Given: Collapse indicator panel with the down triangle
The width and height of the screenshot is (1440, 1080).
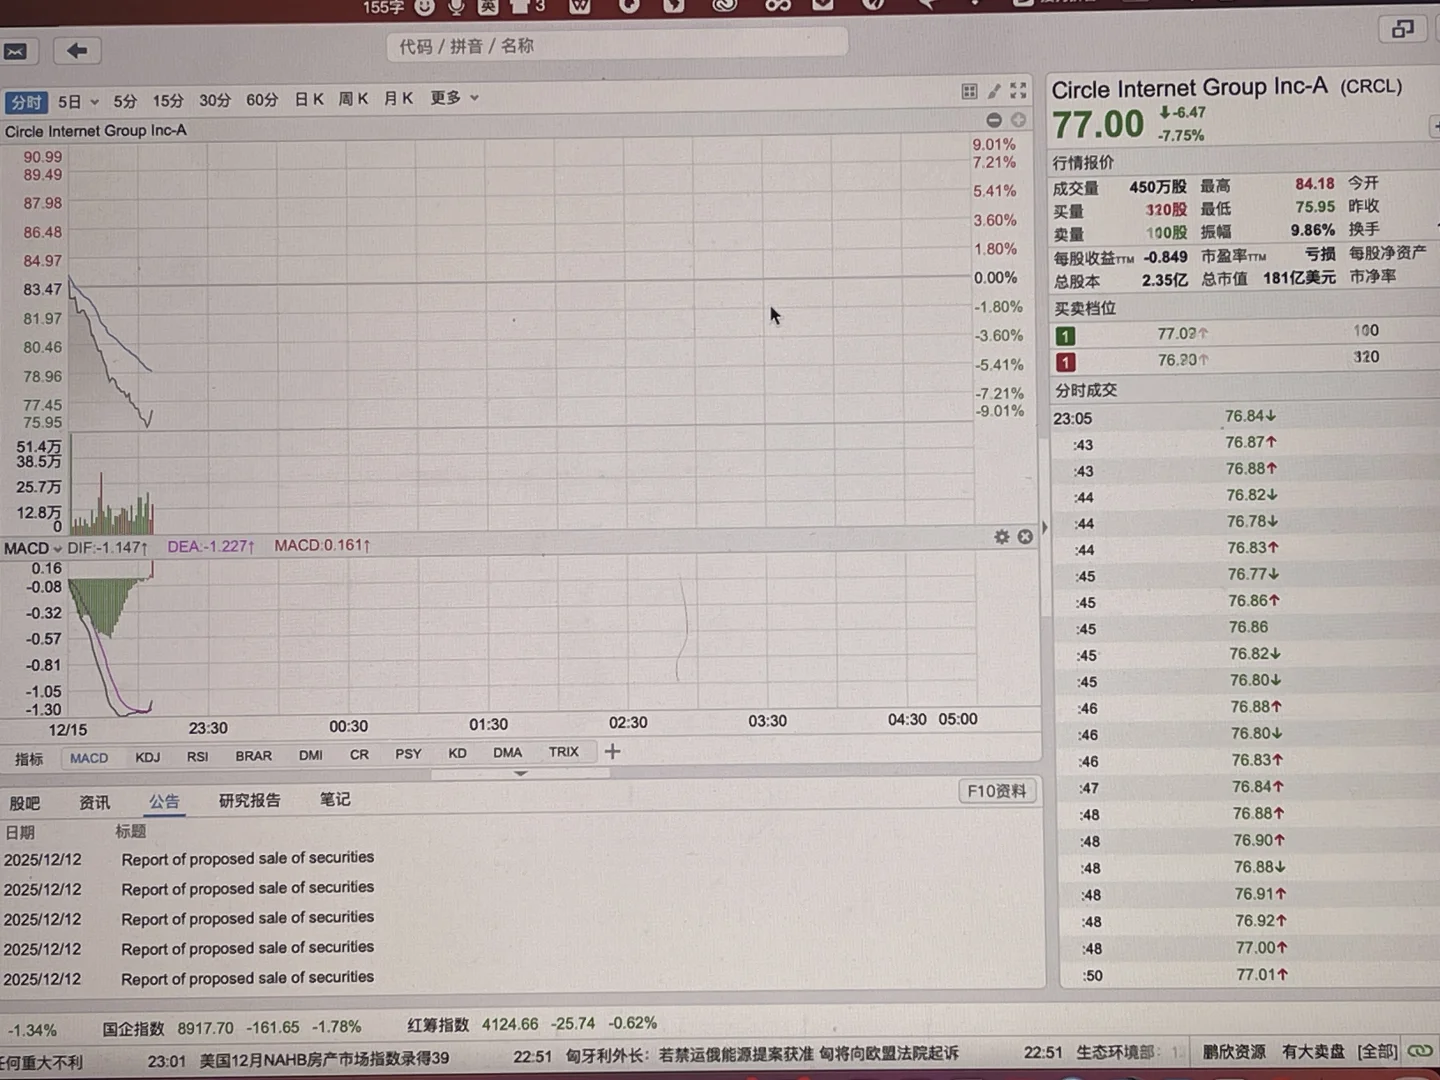Looking at the screenshot, I should point(520,773).
